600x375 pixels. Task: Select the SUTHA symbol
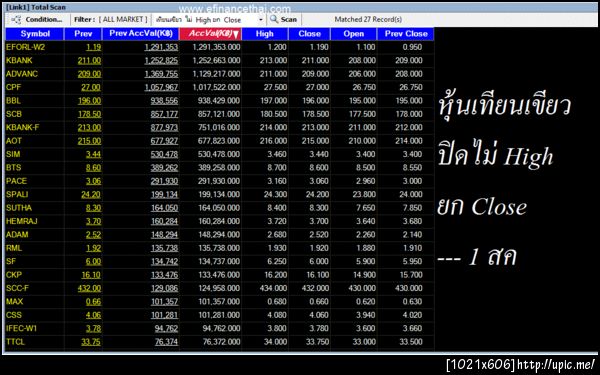pos(19,208)
